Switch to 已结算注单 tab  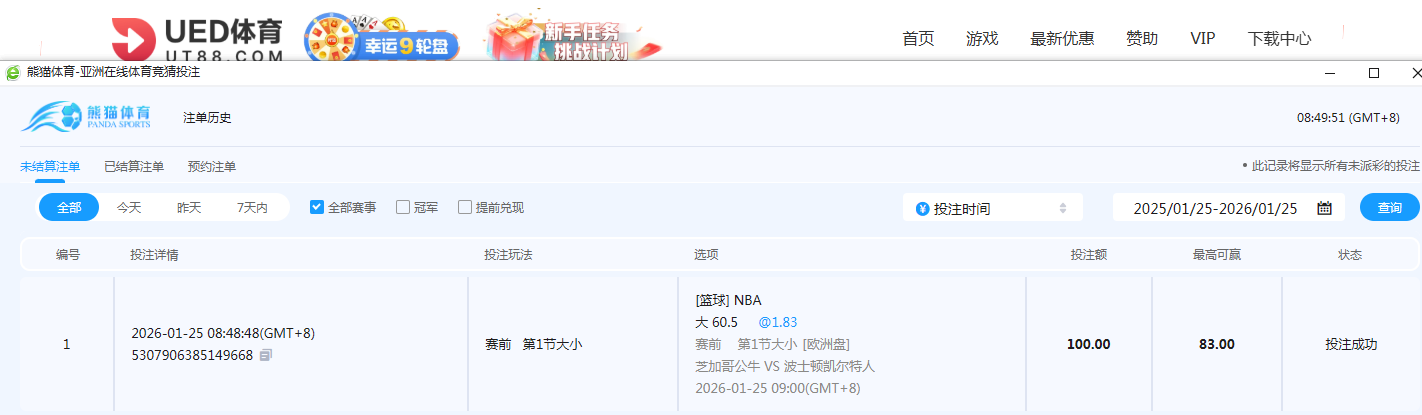coord(134,167)
